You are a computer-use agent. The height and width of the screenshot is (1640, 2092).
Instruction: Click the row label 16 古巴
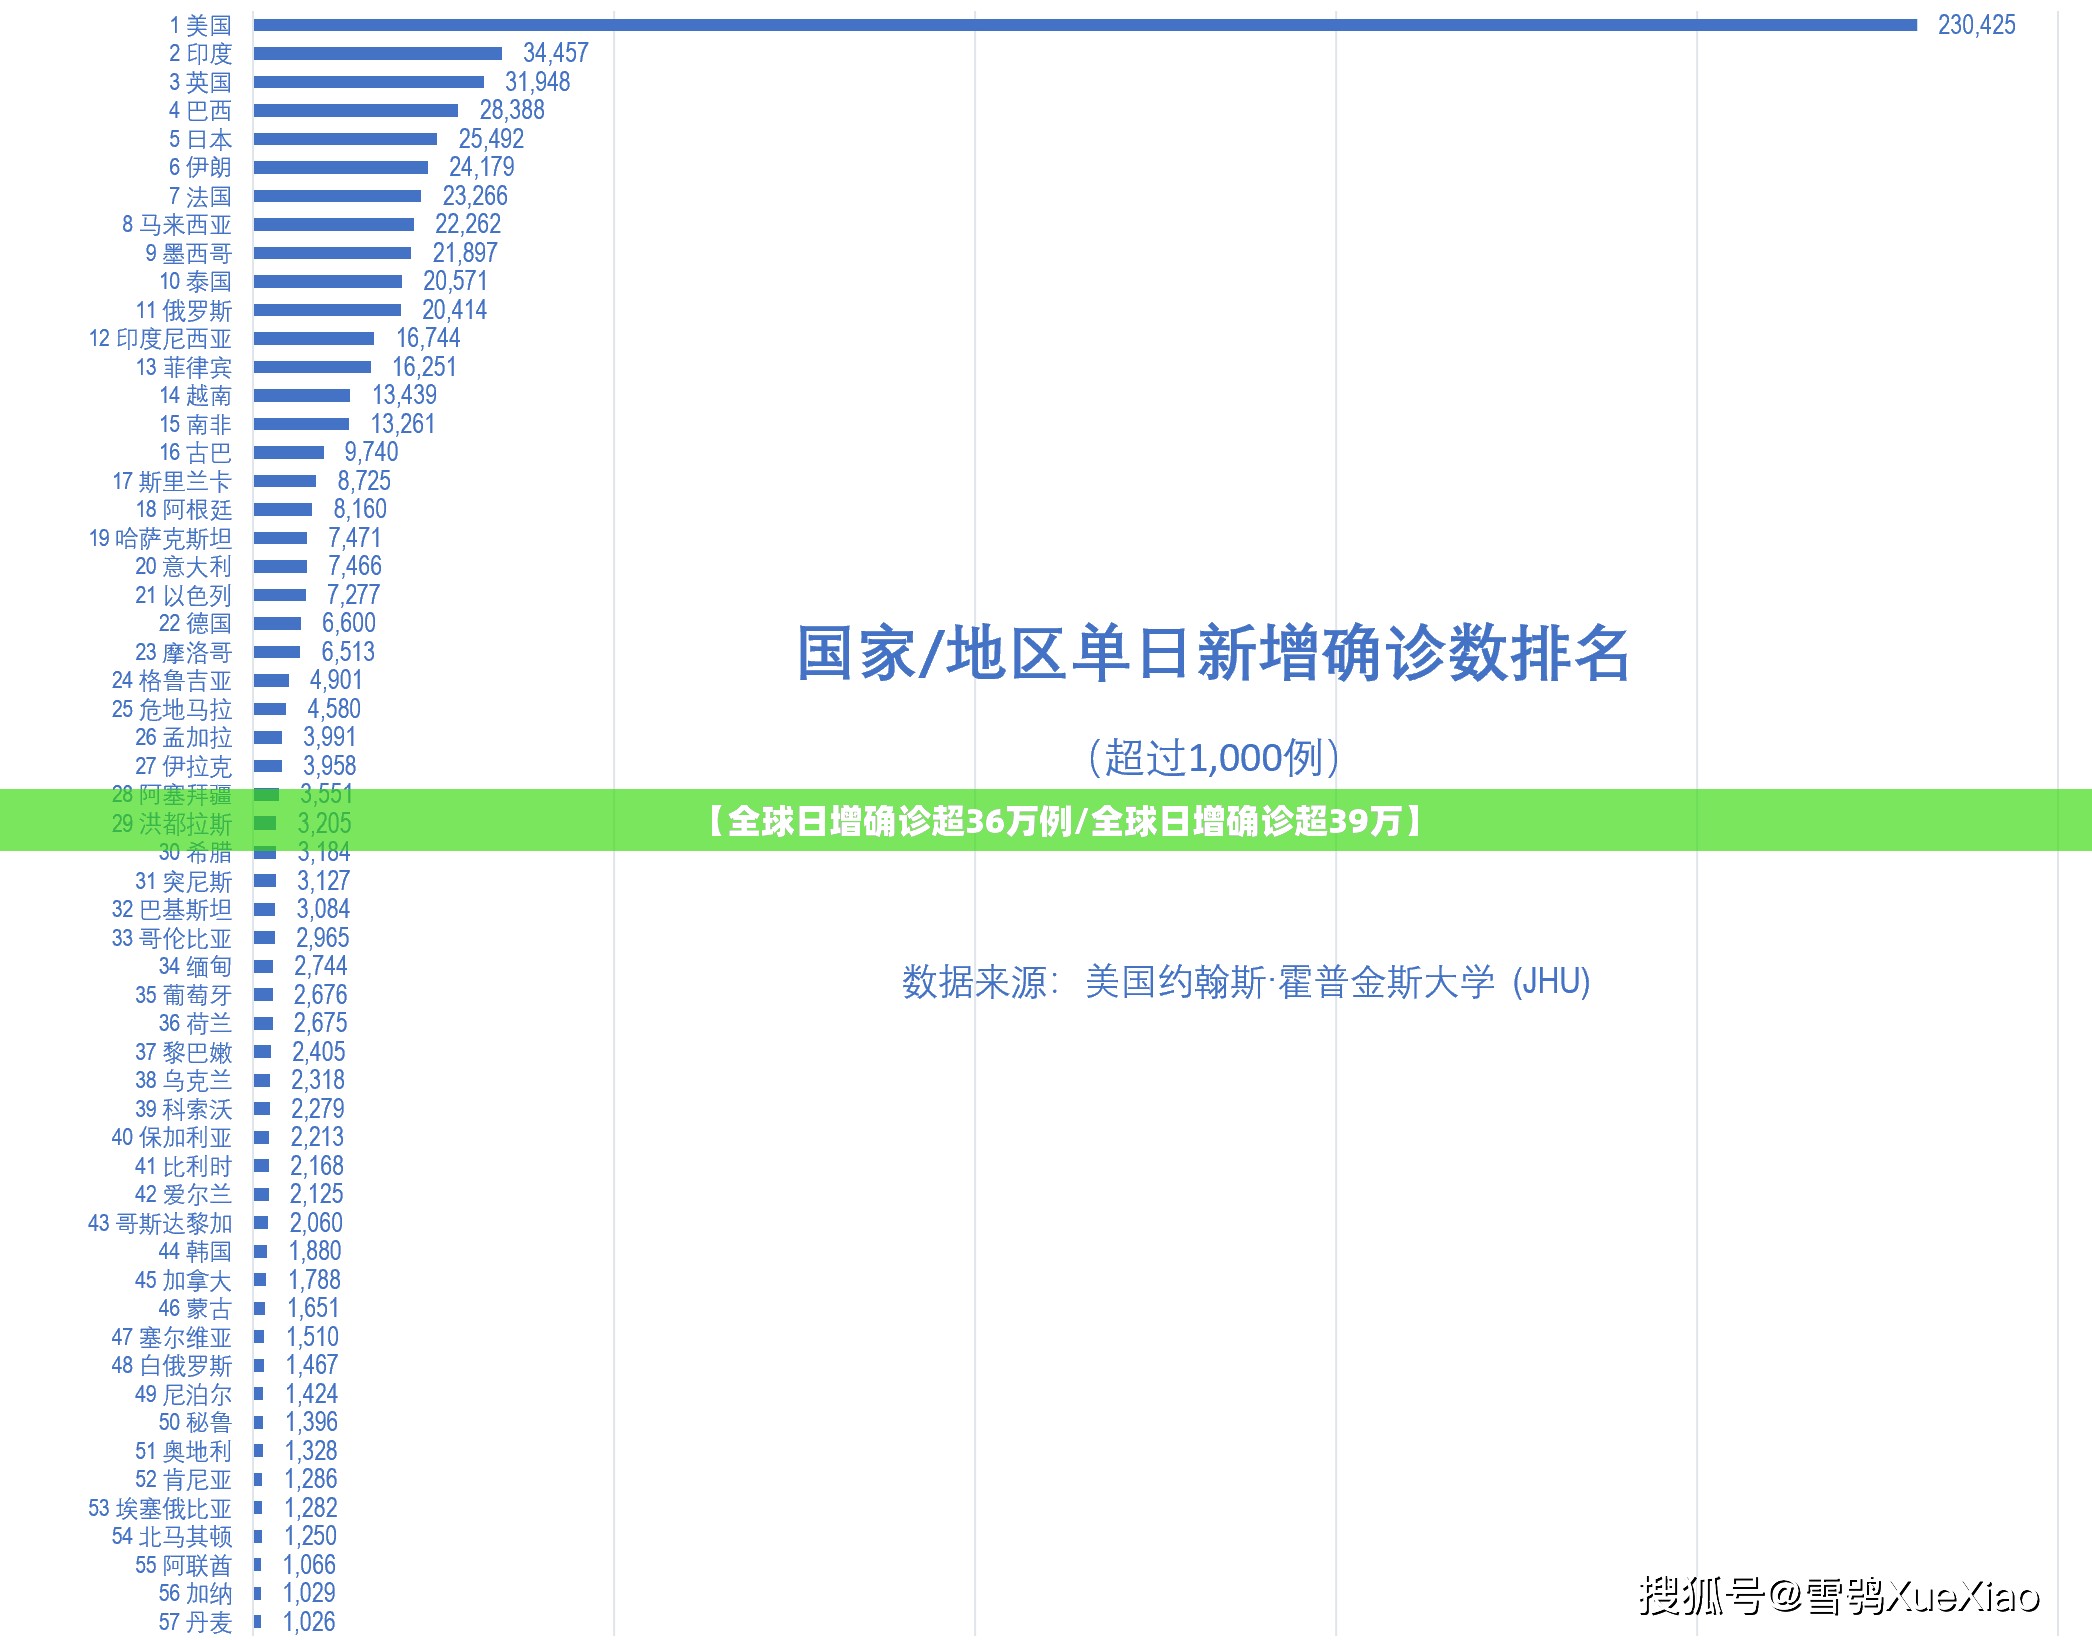(196, 452)
